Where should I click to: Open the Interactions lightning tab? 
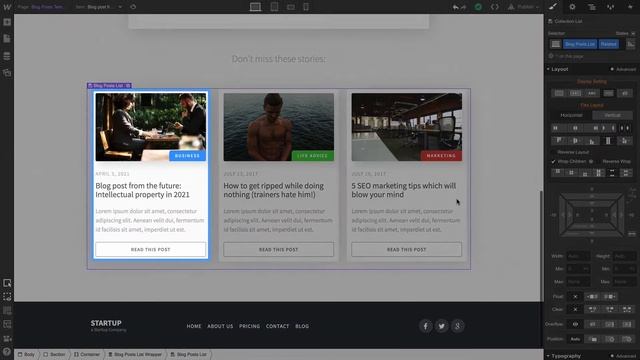point(630,7)
